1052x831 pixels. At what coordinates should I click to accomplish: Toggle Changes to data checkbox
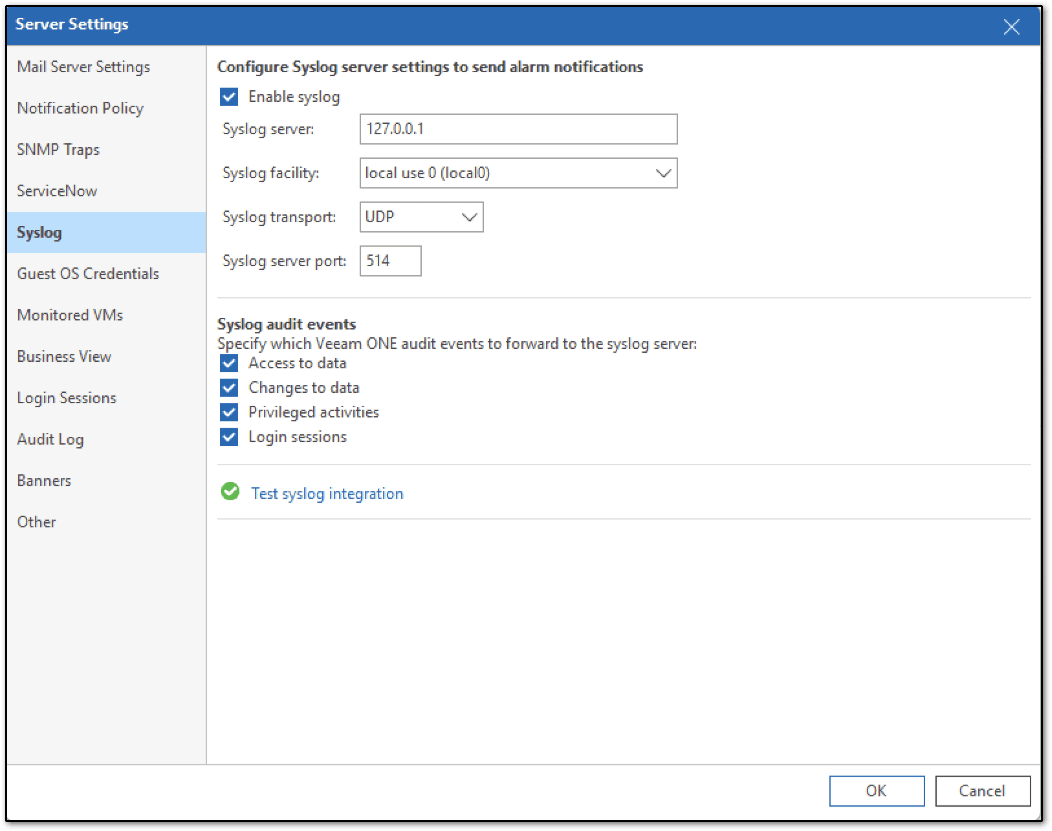pyautogui.click(x=230, y=388)
